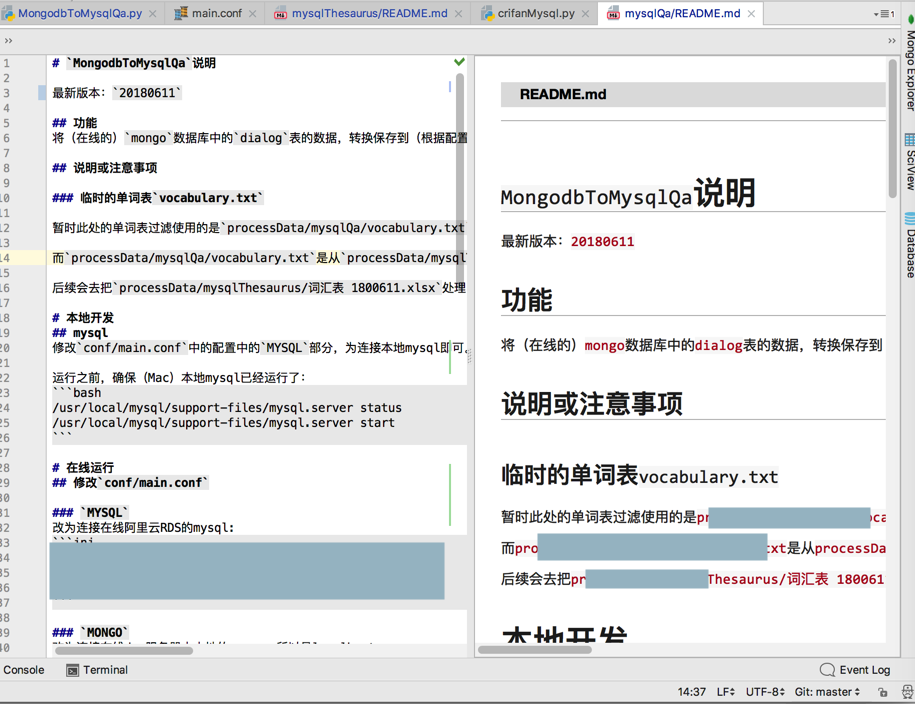Open the Event Log
The height and width of the screenshot is (704, 915).
(x=855, y=670)
